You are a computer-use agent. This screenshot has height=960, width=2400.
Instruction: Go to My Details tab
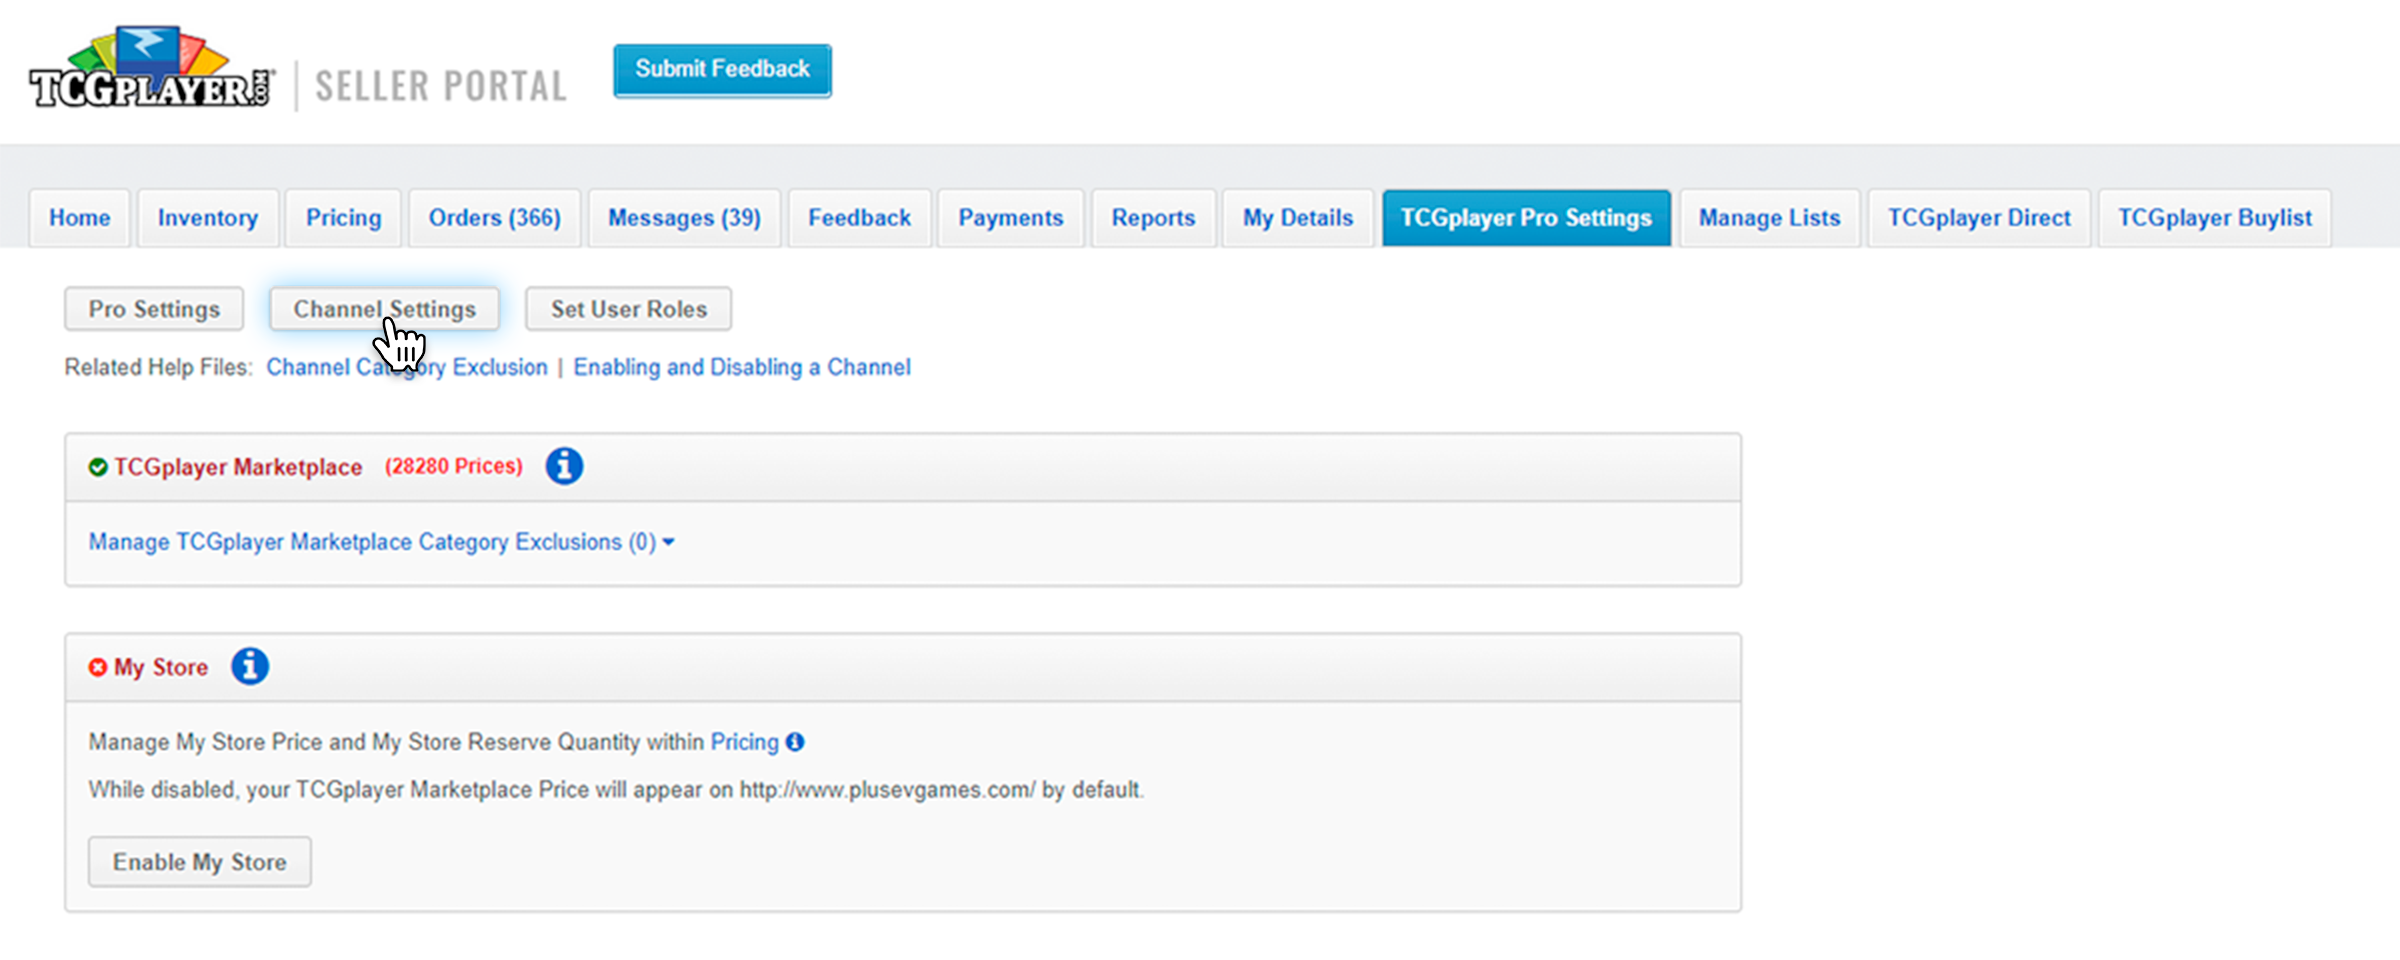(1298, 218)
